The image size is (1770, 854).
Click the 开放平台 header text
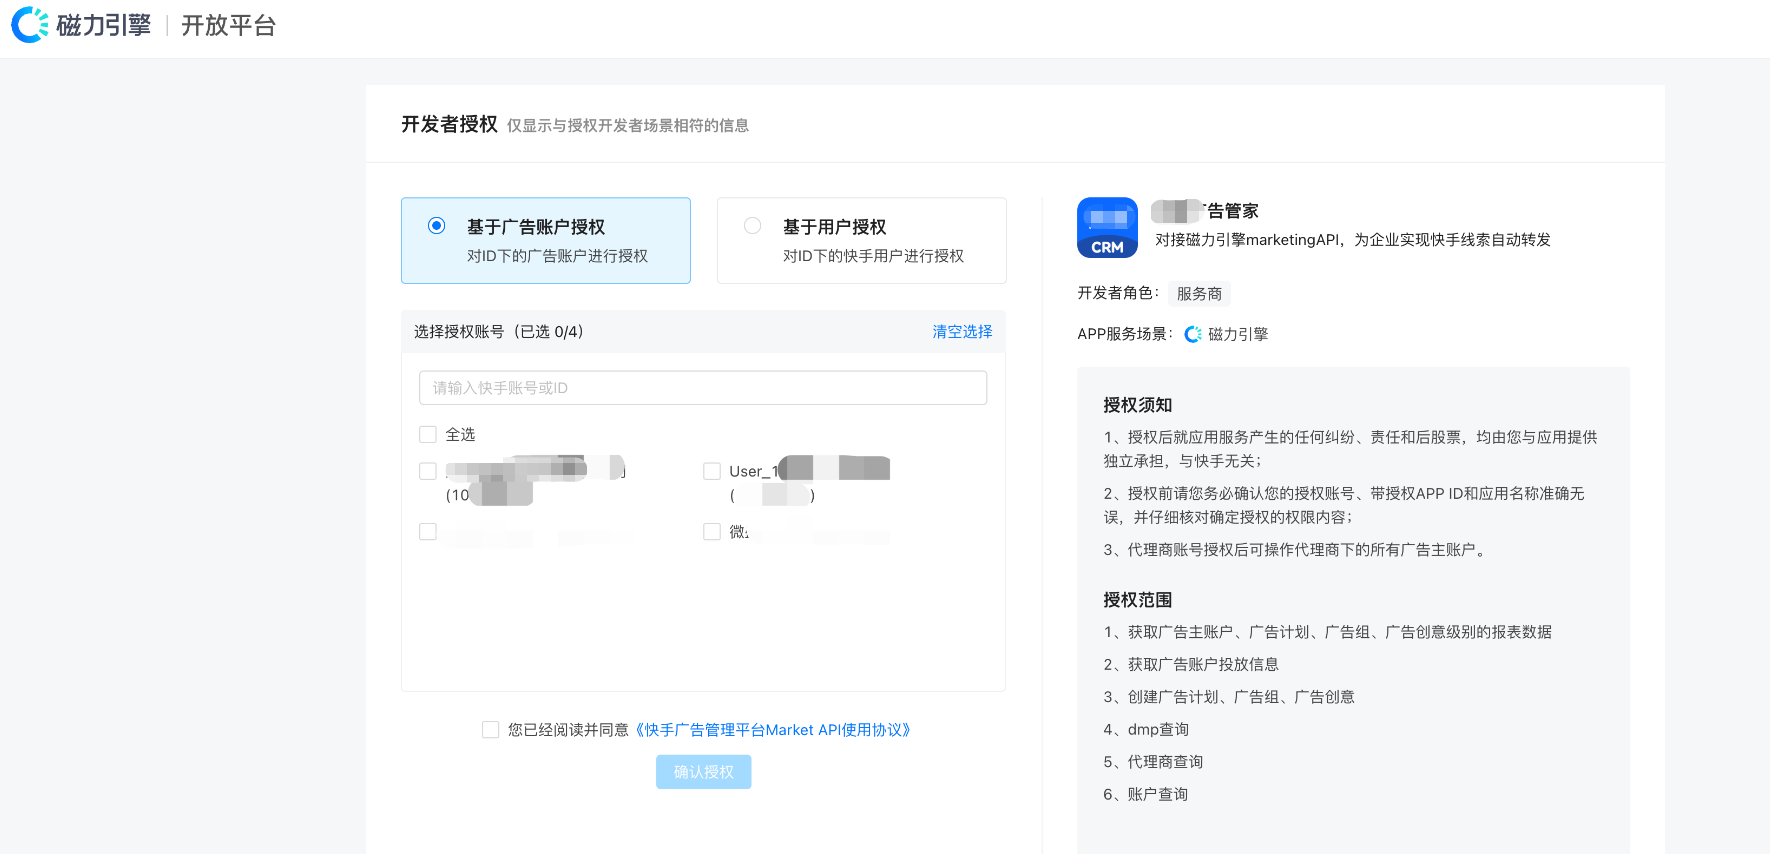point(228,25)
